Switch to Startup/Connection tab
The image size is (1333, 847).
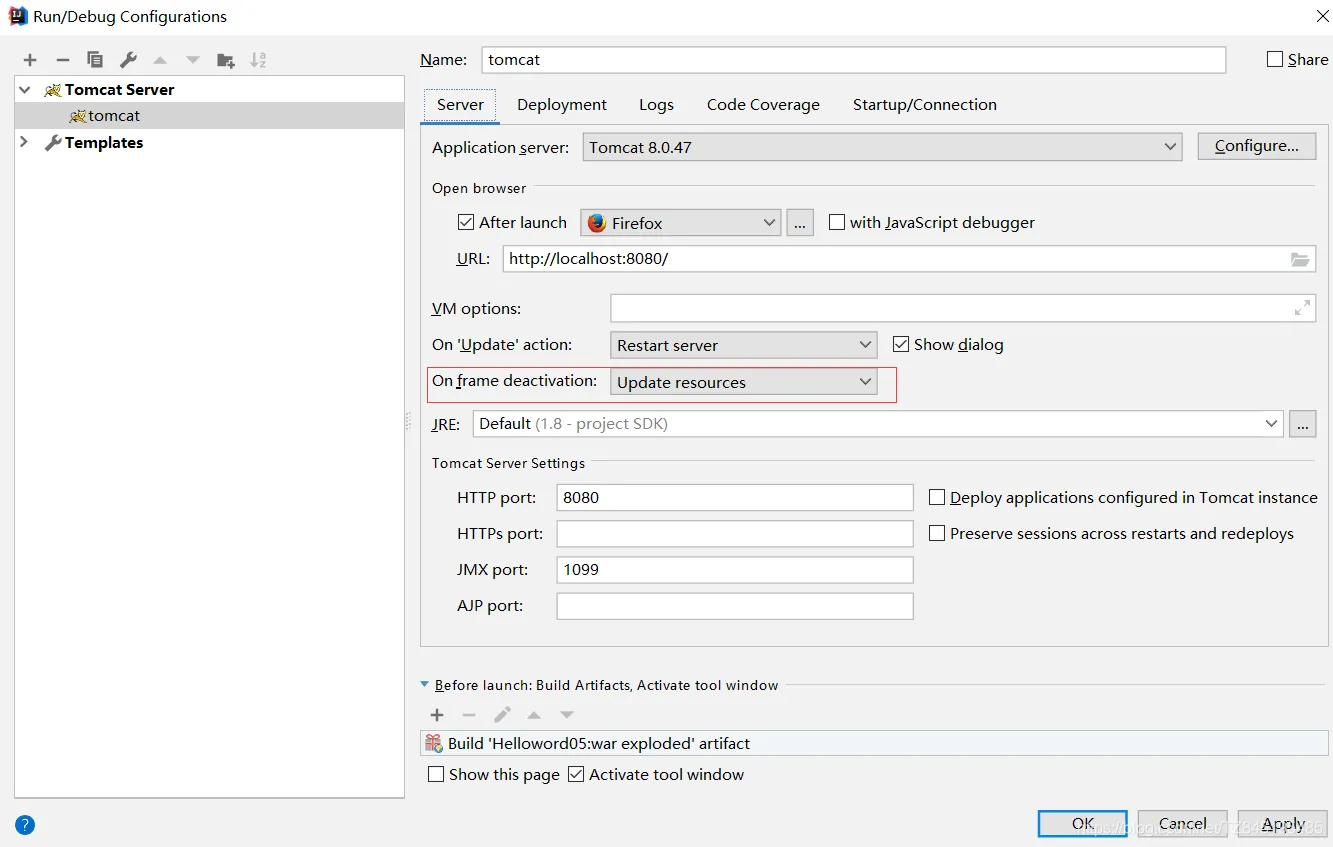click(x=925, y=105)
